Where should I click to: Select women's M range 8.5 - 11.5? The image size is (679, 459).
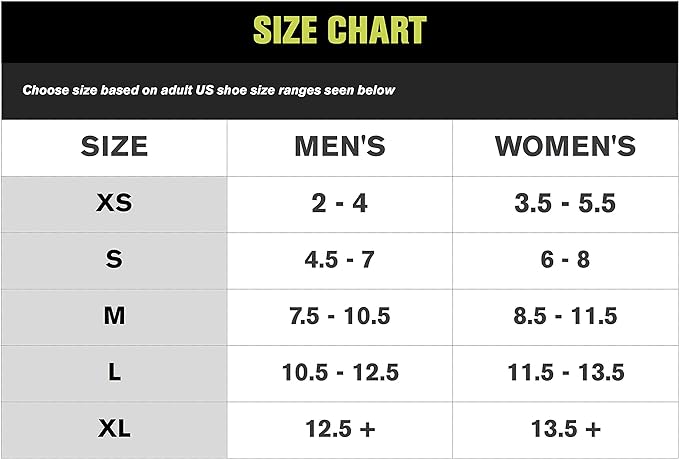pos(565,316)
